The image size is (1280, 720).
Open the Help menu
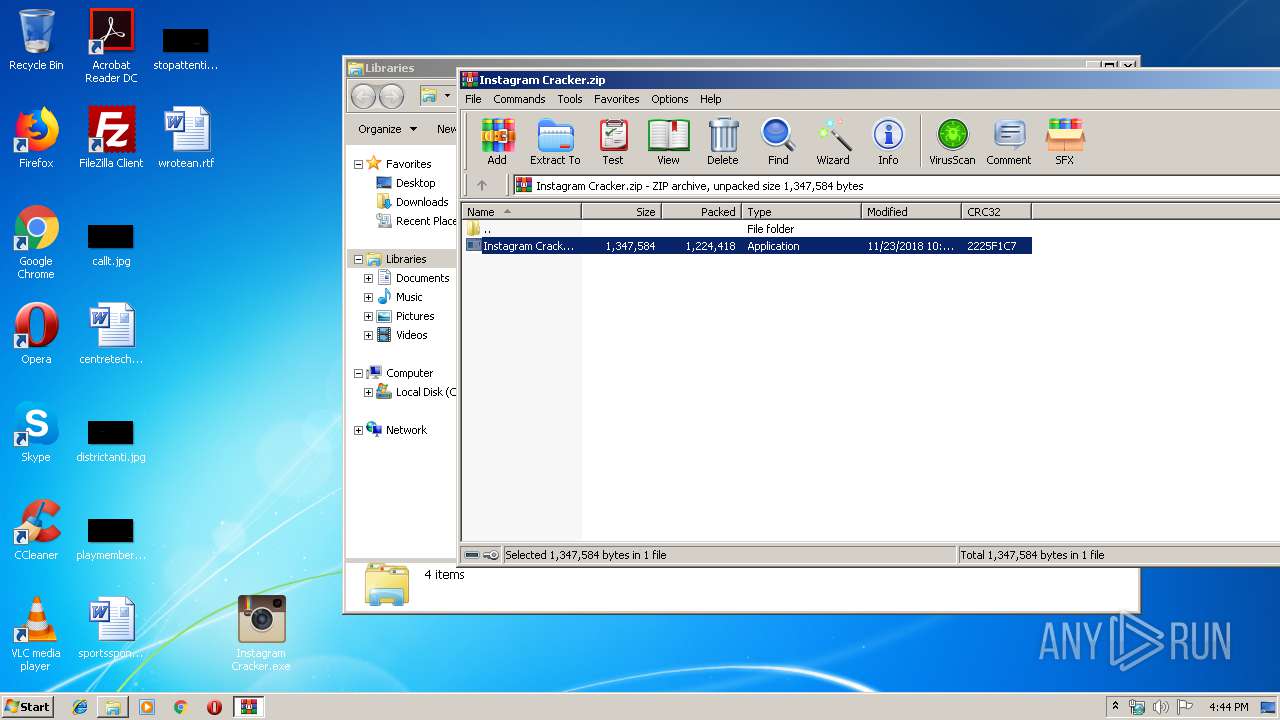coord(711,99)
